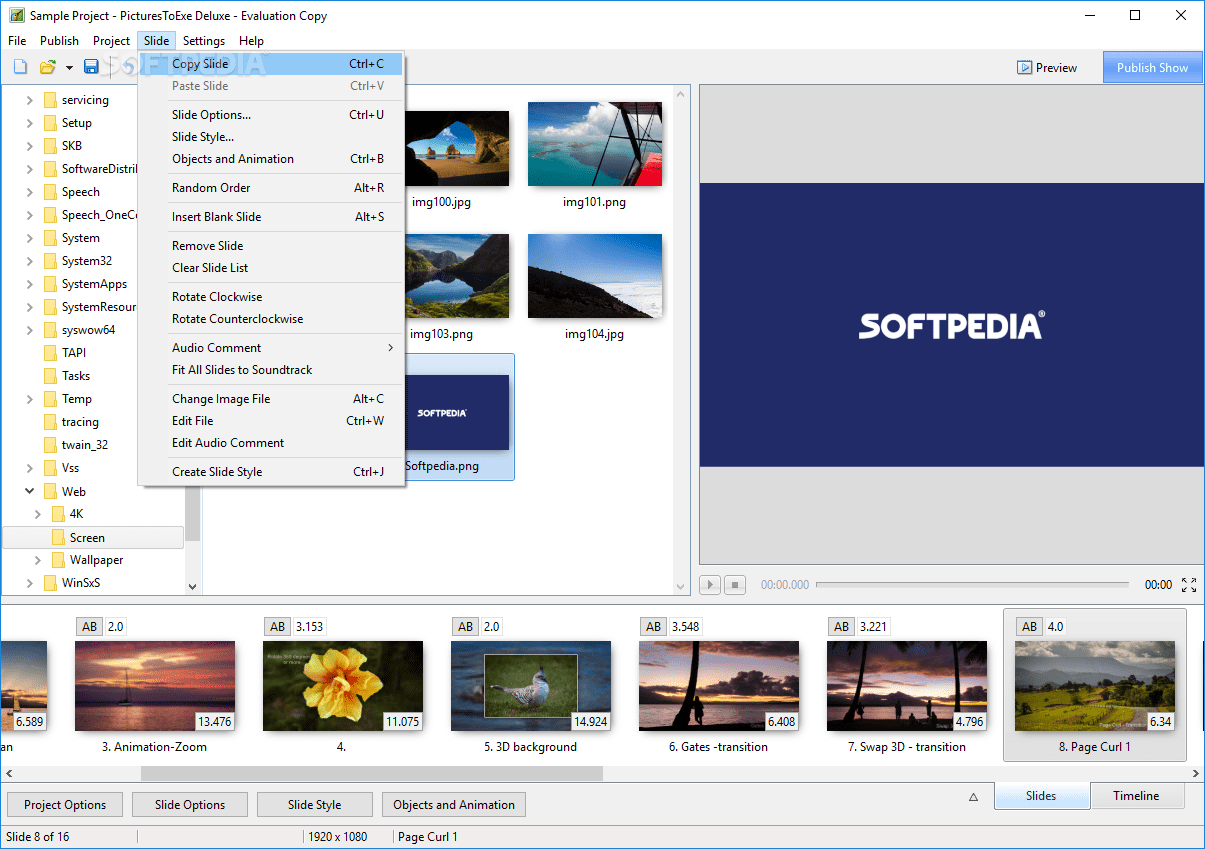Select the Screen folder in tree
The width and height of the screenshot is (1205, 849).
pos(93,537)
